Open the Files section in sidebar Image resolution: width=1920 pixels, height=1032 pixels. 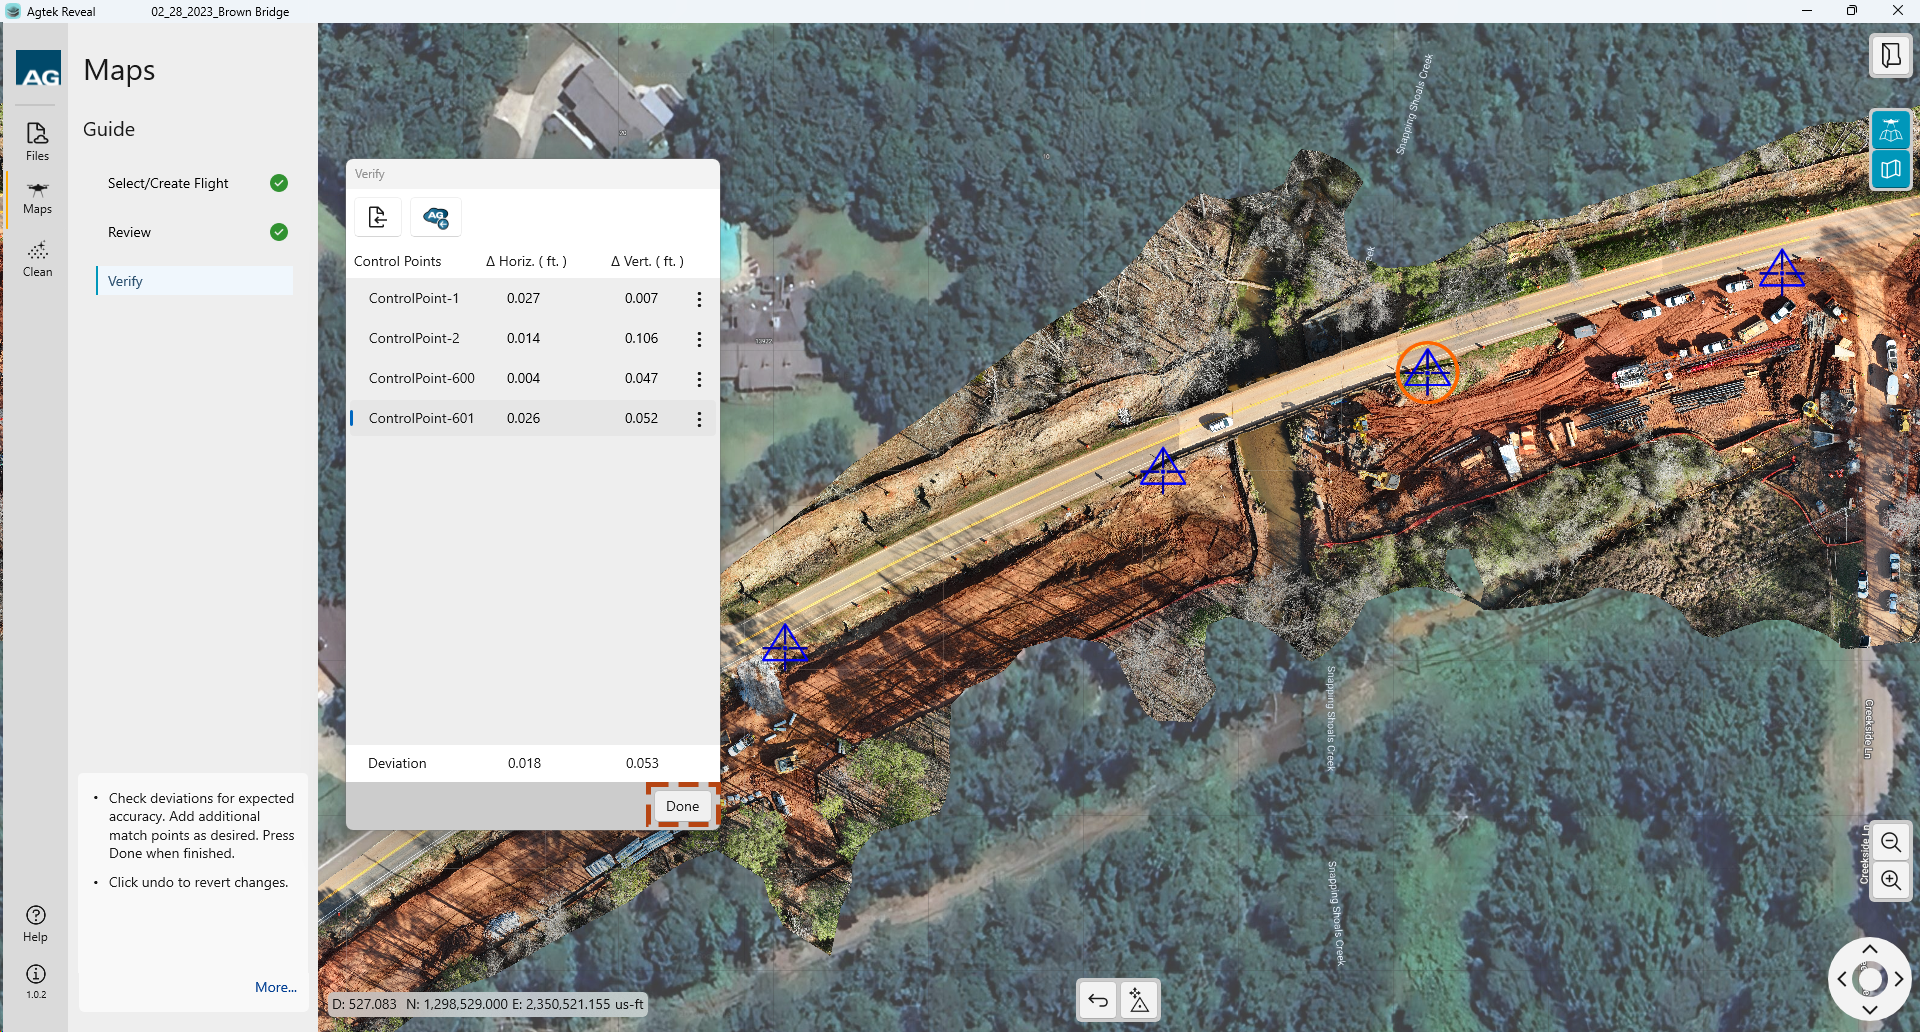click(x=37, y=141)
